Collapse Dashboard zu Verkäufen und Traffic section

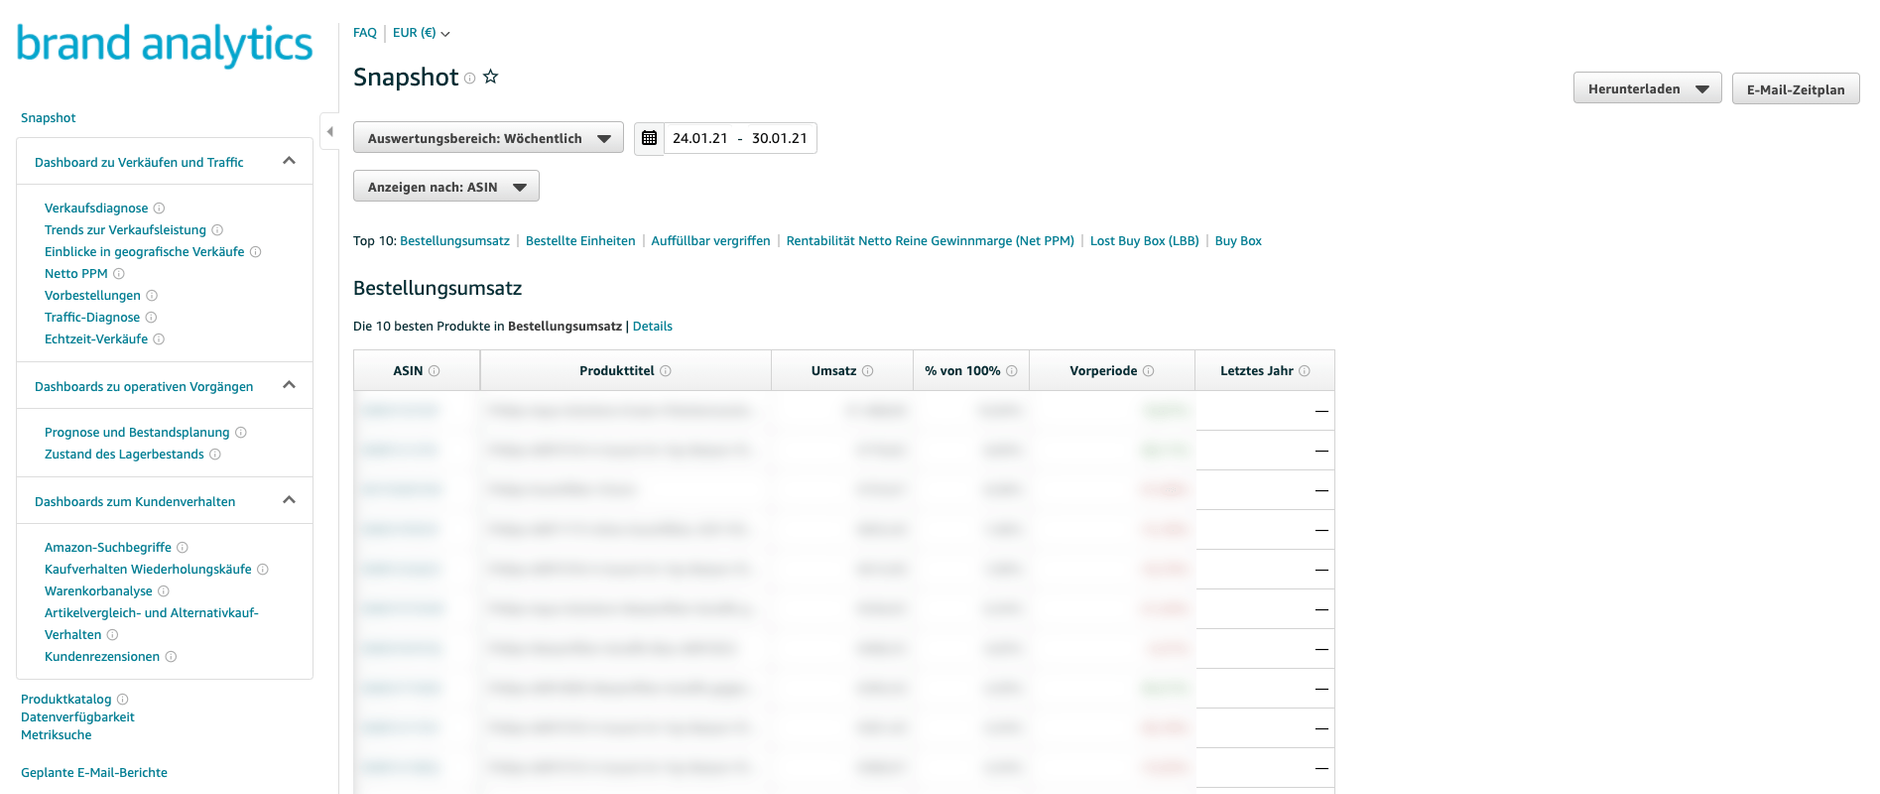click(289, 161)
